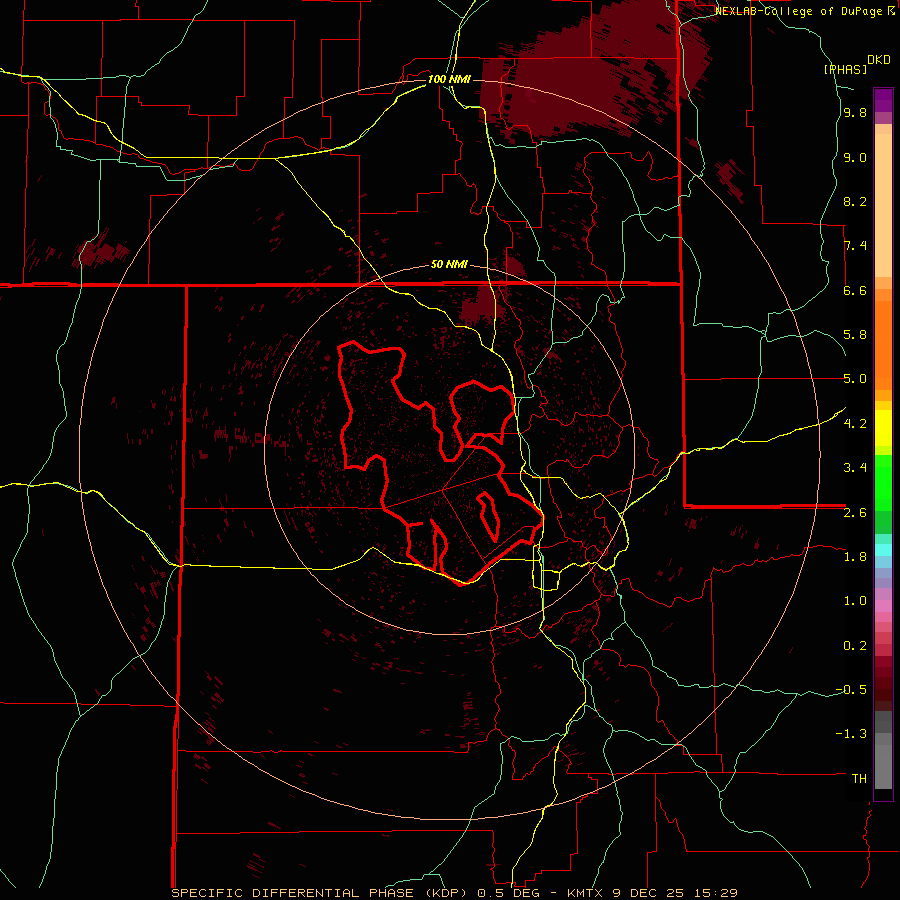Select the 5.0 scale value
The image size is (900, 900).
[x=855, y=379]
